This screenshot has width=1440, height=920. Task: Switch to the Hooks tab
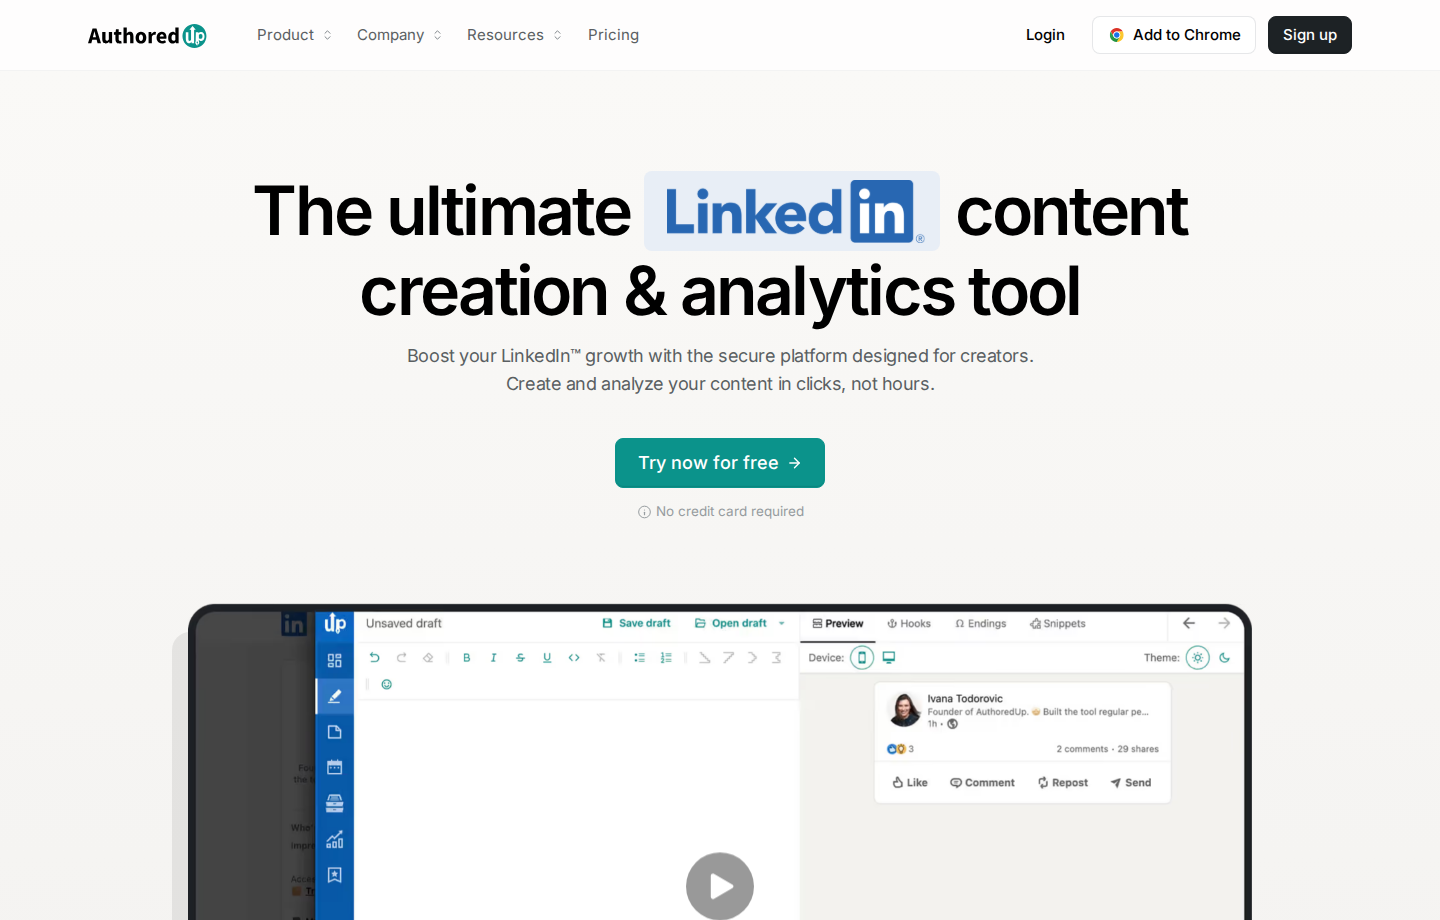pyautogui.click(x=909, y=624)
